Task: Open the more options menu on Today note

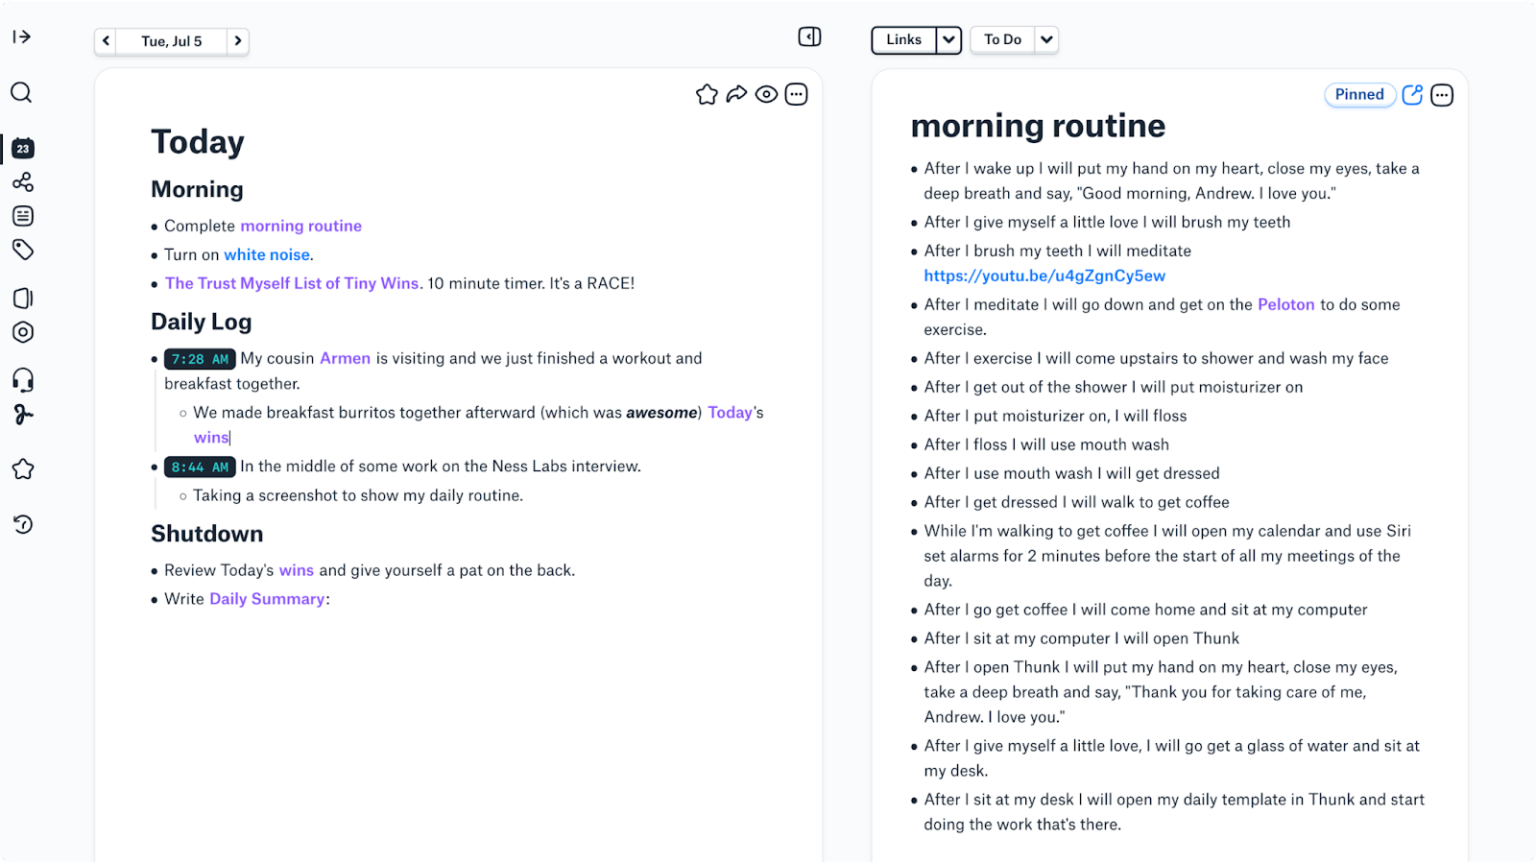Action: point(796,93)
